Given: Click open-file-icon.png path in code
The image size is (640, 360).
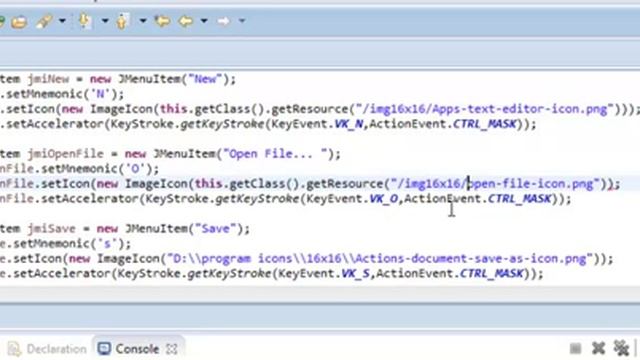Looking at the screenshot, I should [530, 184].
